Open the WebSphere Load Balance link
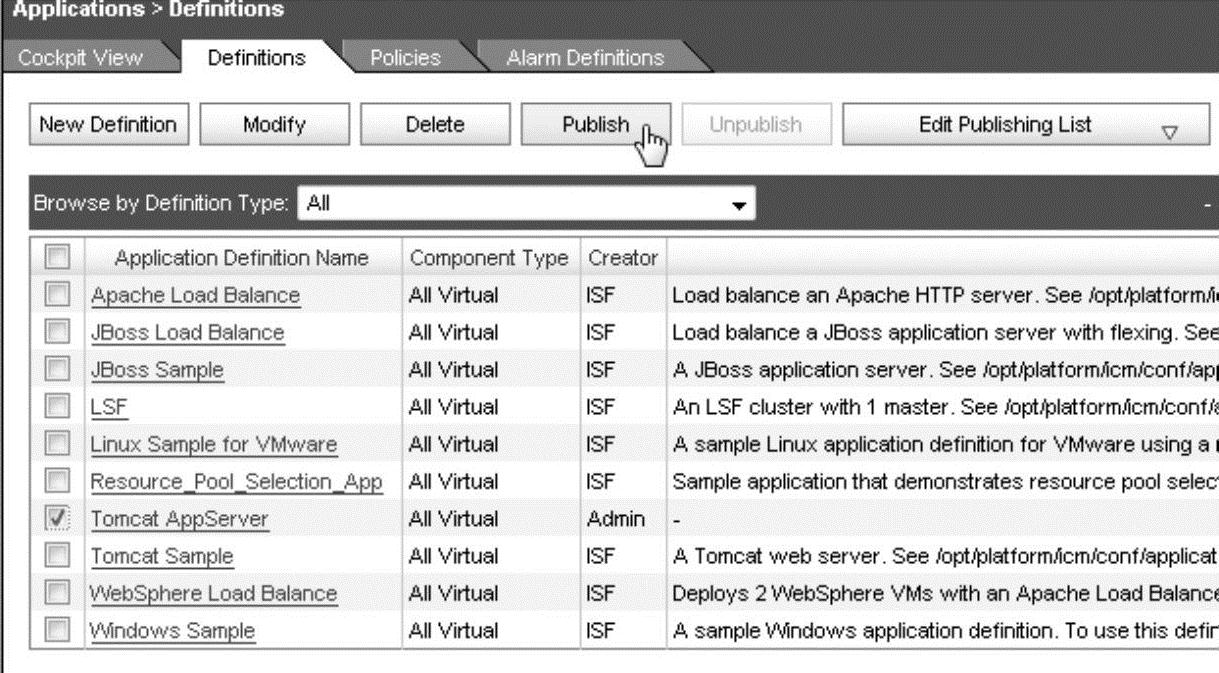 coord(213,594)
